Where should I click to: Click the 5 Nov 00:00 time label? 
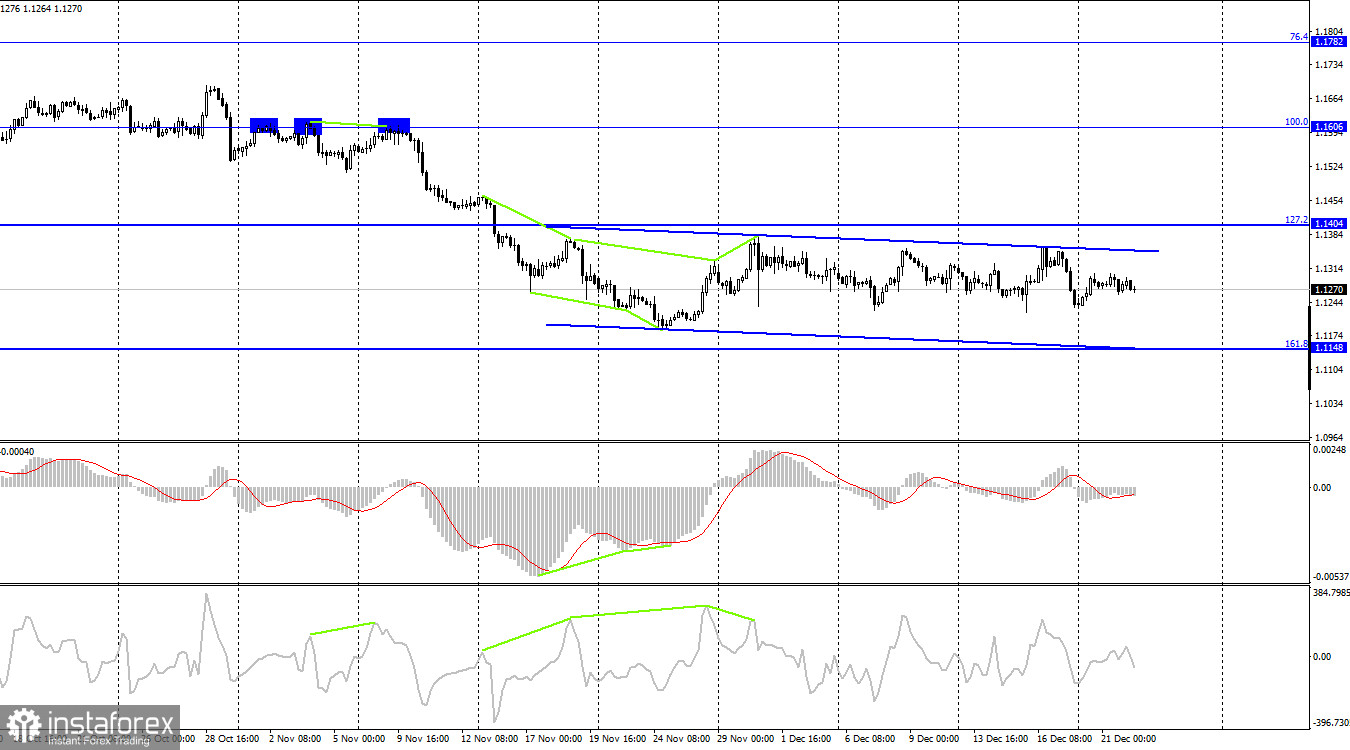[x=361, y=739]
